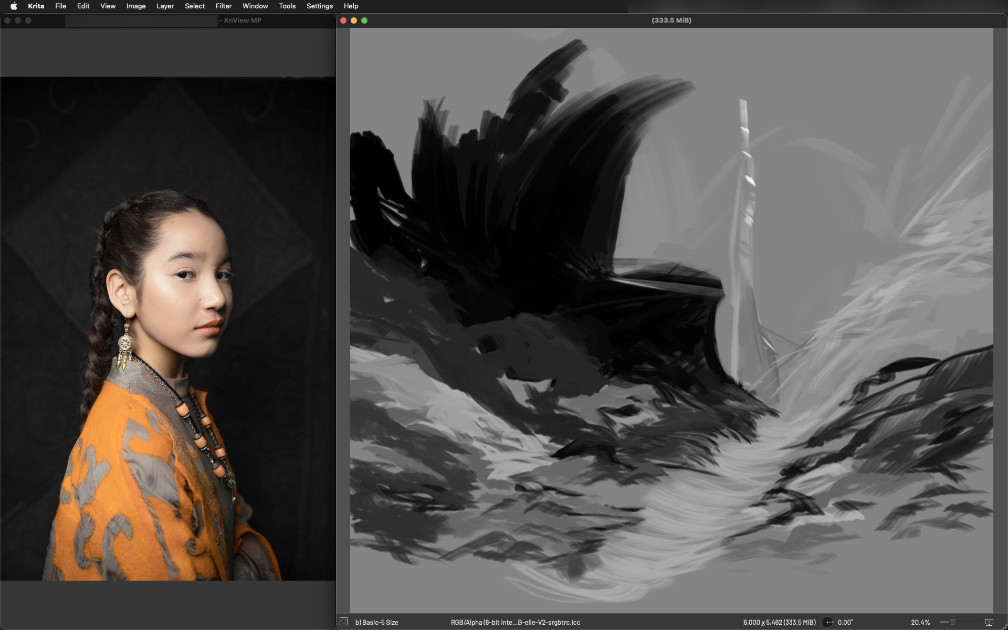Screen dimensions: 1008x630
Task: Open the Filter menu
Action: coord(223,6)
